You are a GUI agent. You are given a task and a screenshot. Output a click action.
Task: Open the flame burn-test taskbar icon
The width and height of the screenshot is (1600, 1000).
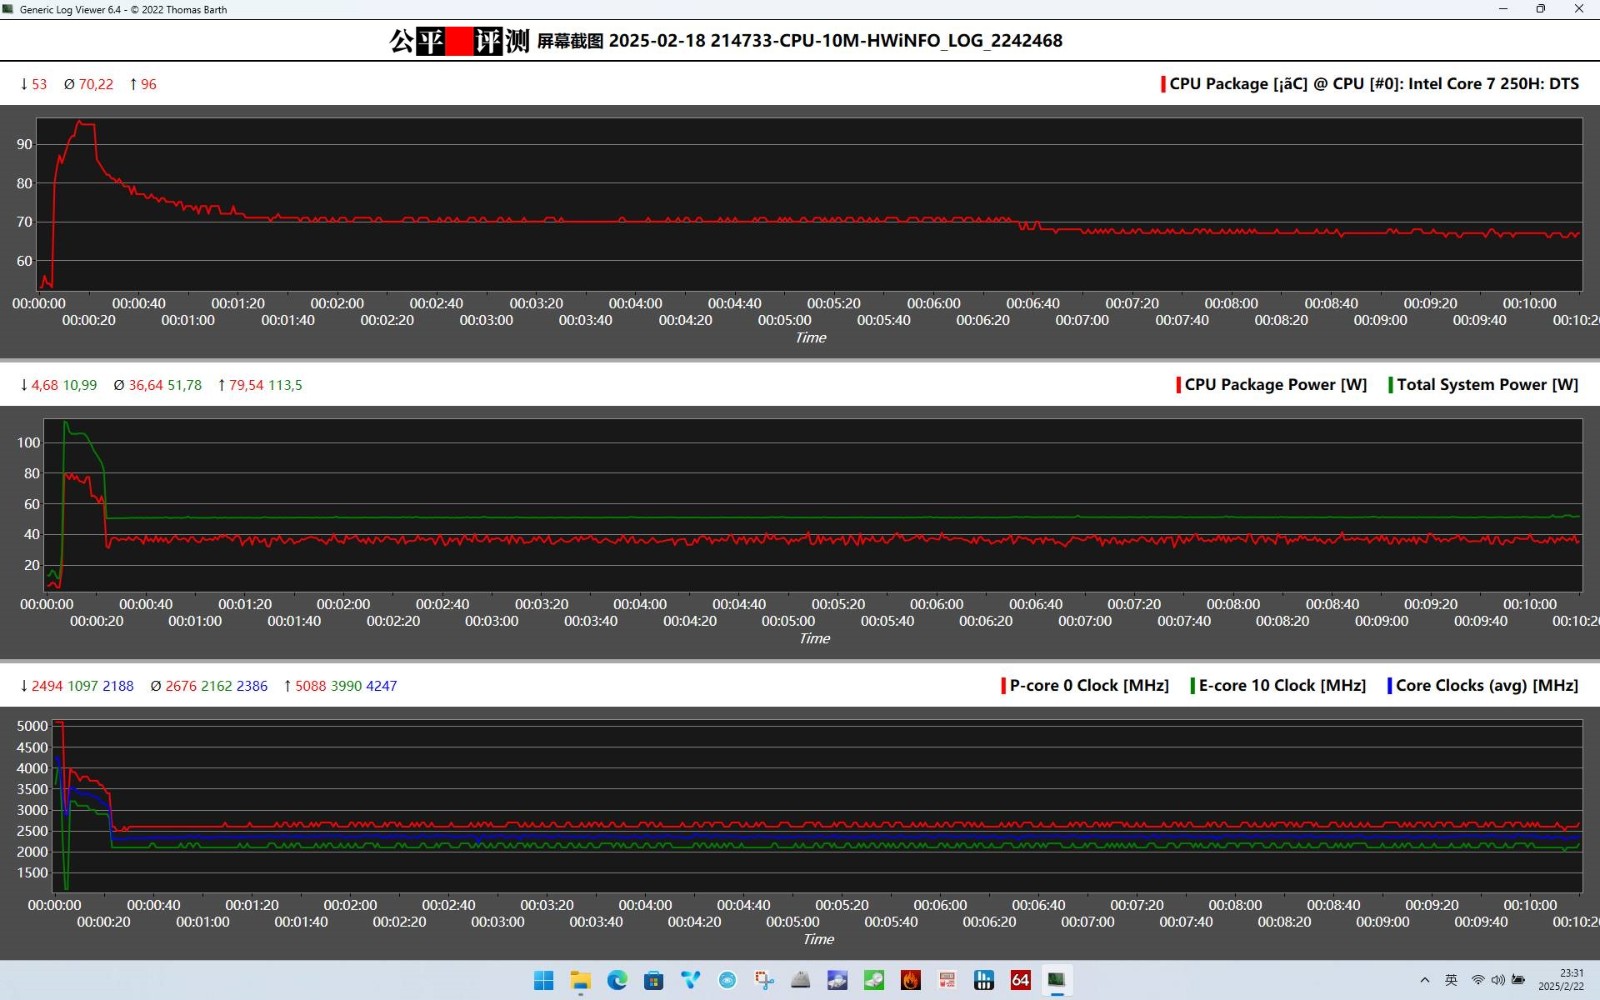[911, 980]
